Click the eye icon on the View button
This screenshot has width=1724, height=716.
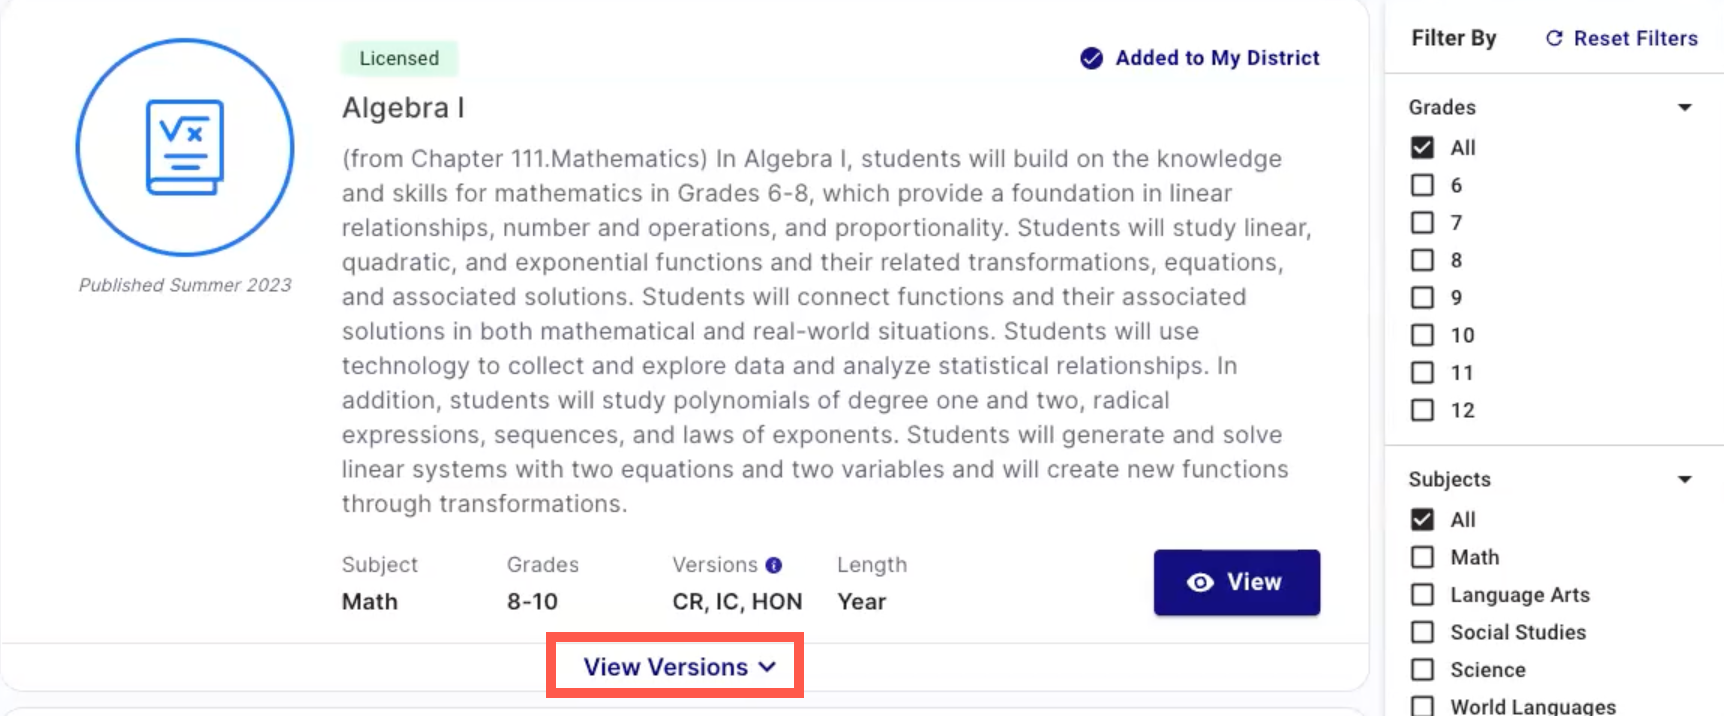click(1200, 582)
